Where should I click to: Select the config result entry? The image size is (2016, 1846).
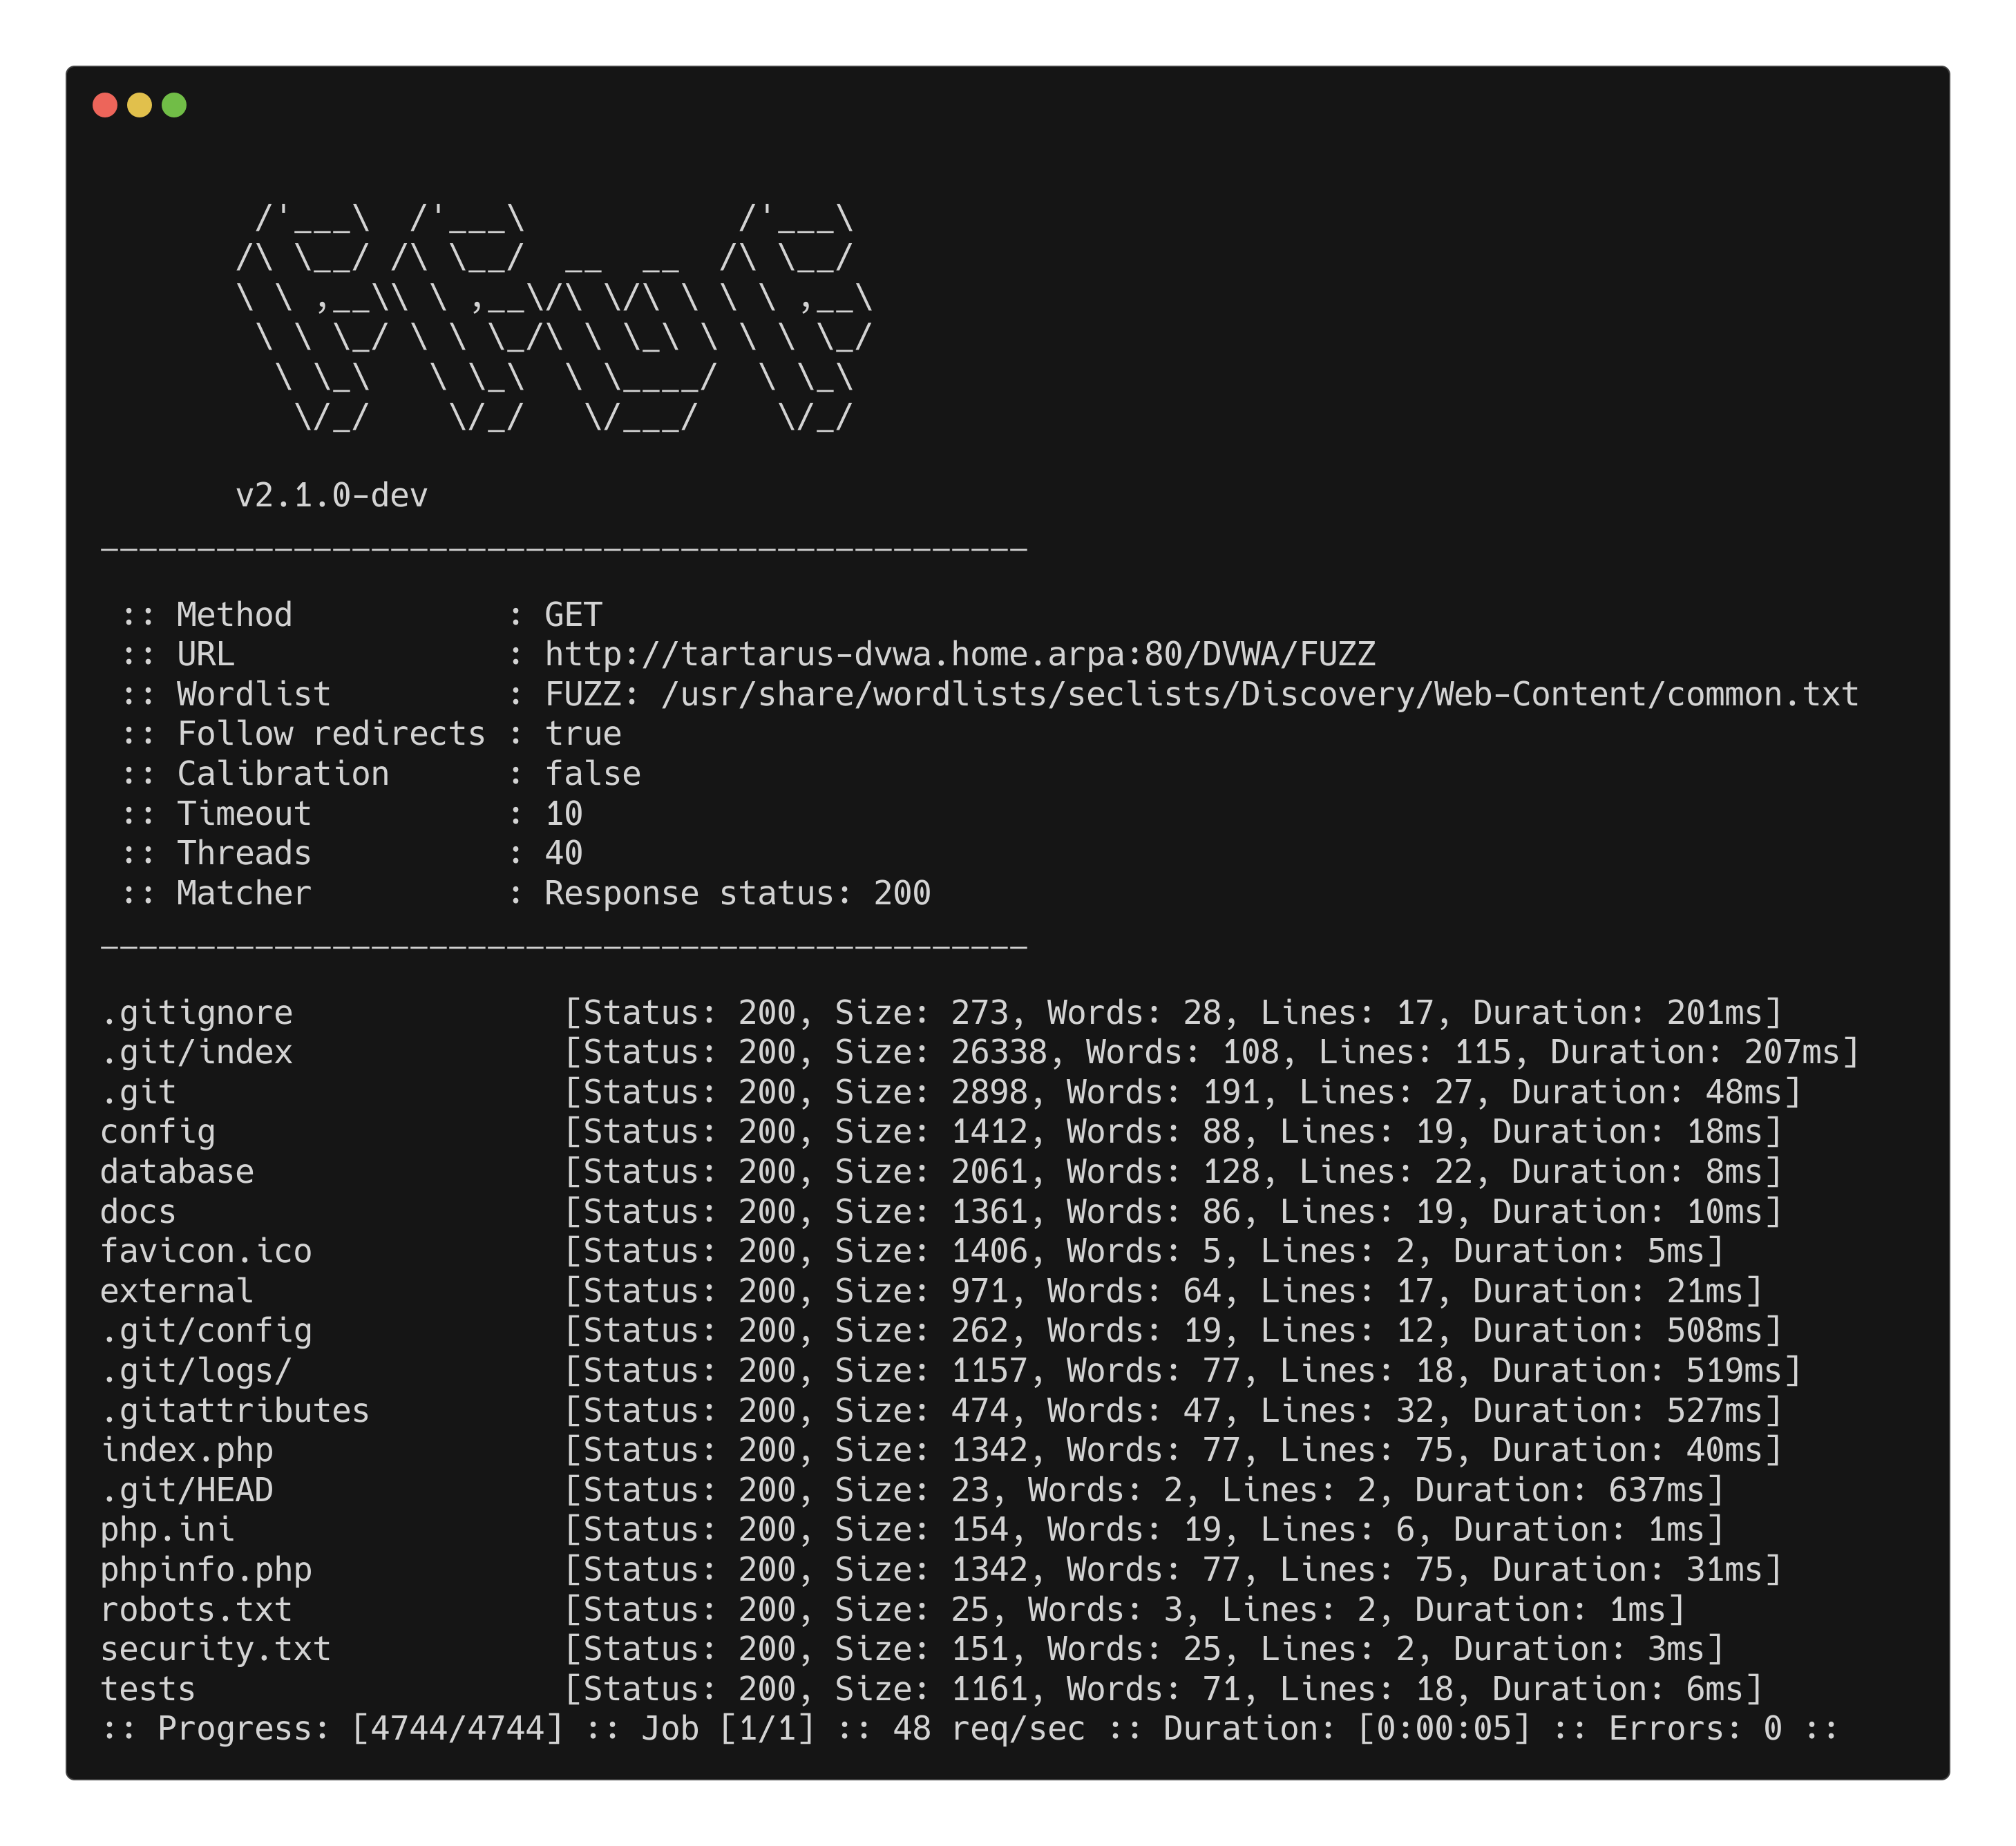(158, 1132)
